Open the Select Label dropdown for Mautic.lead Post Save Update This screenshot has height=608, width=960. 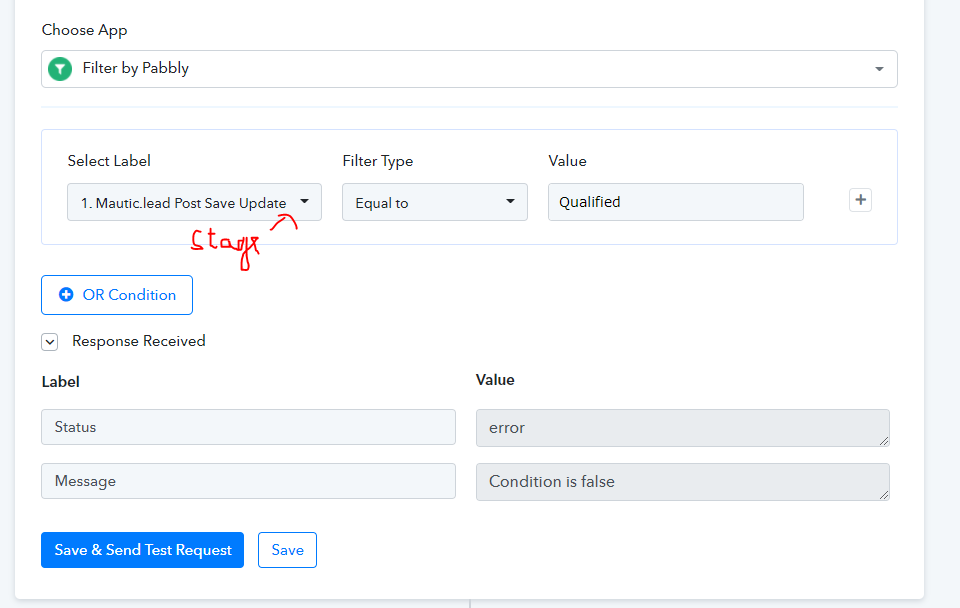(x=194, y=202)
